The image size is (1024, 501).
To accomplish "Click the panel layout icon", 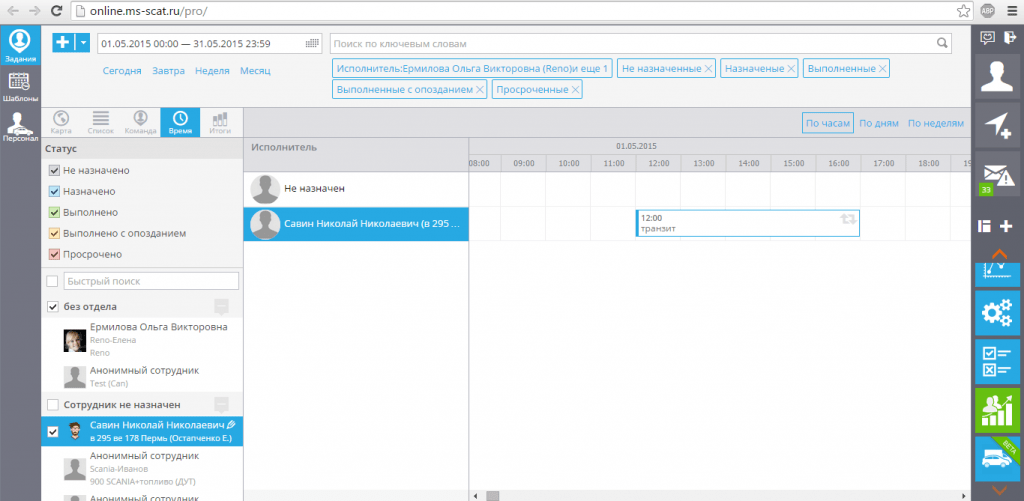I will pyautogui.click(x=984, y=227).
